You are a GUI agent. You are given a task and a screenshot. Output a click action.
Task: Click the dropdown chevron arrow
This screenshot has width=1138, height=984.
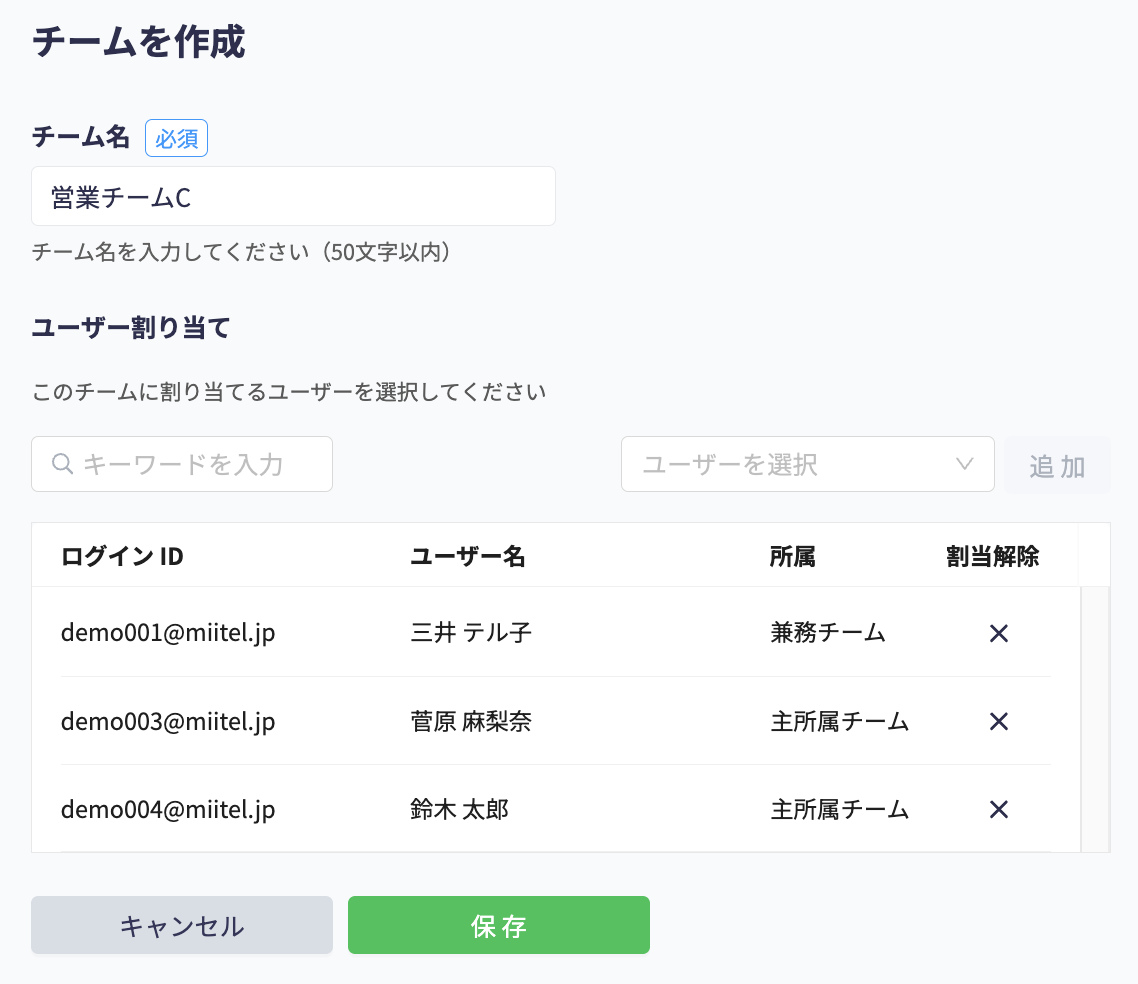click(x=964, y=464)
